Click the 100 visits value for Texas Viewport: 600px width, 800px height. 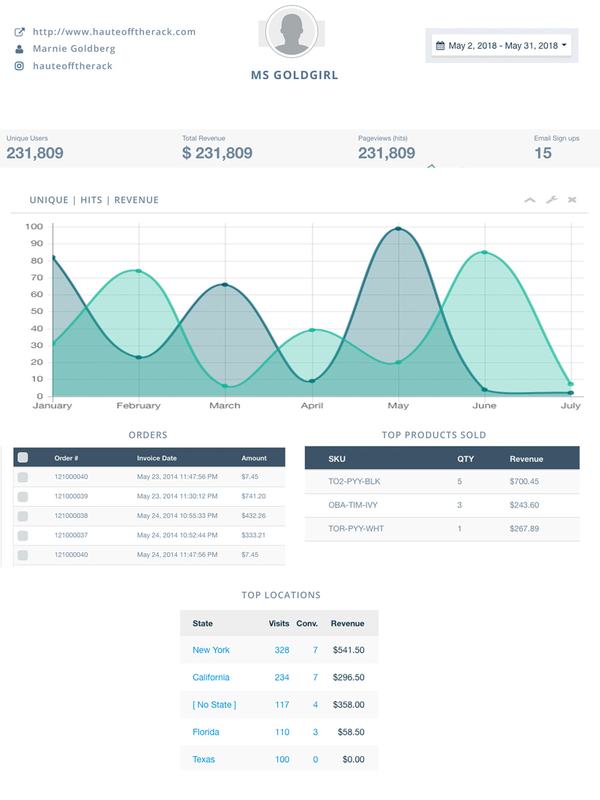tap(282, 759)
